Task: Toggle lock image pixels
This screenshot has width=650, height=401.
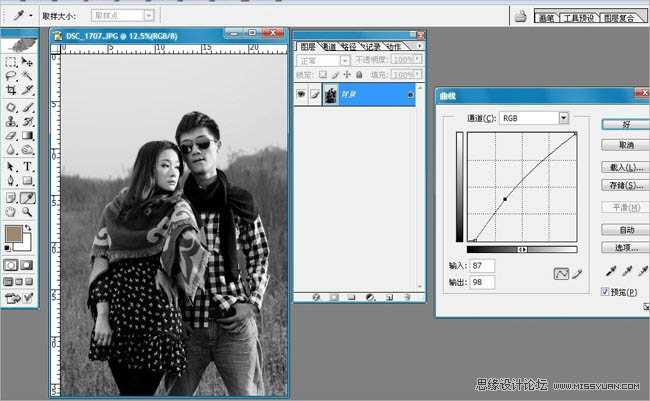Action: coord(335,75)
